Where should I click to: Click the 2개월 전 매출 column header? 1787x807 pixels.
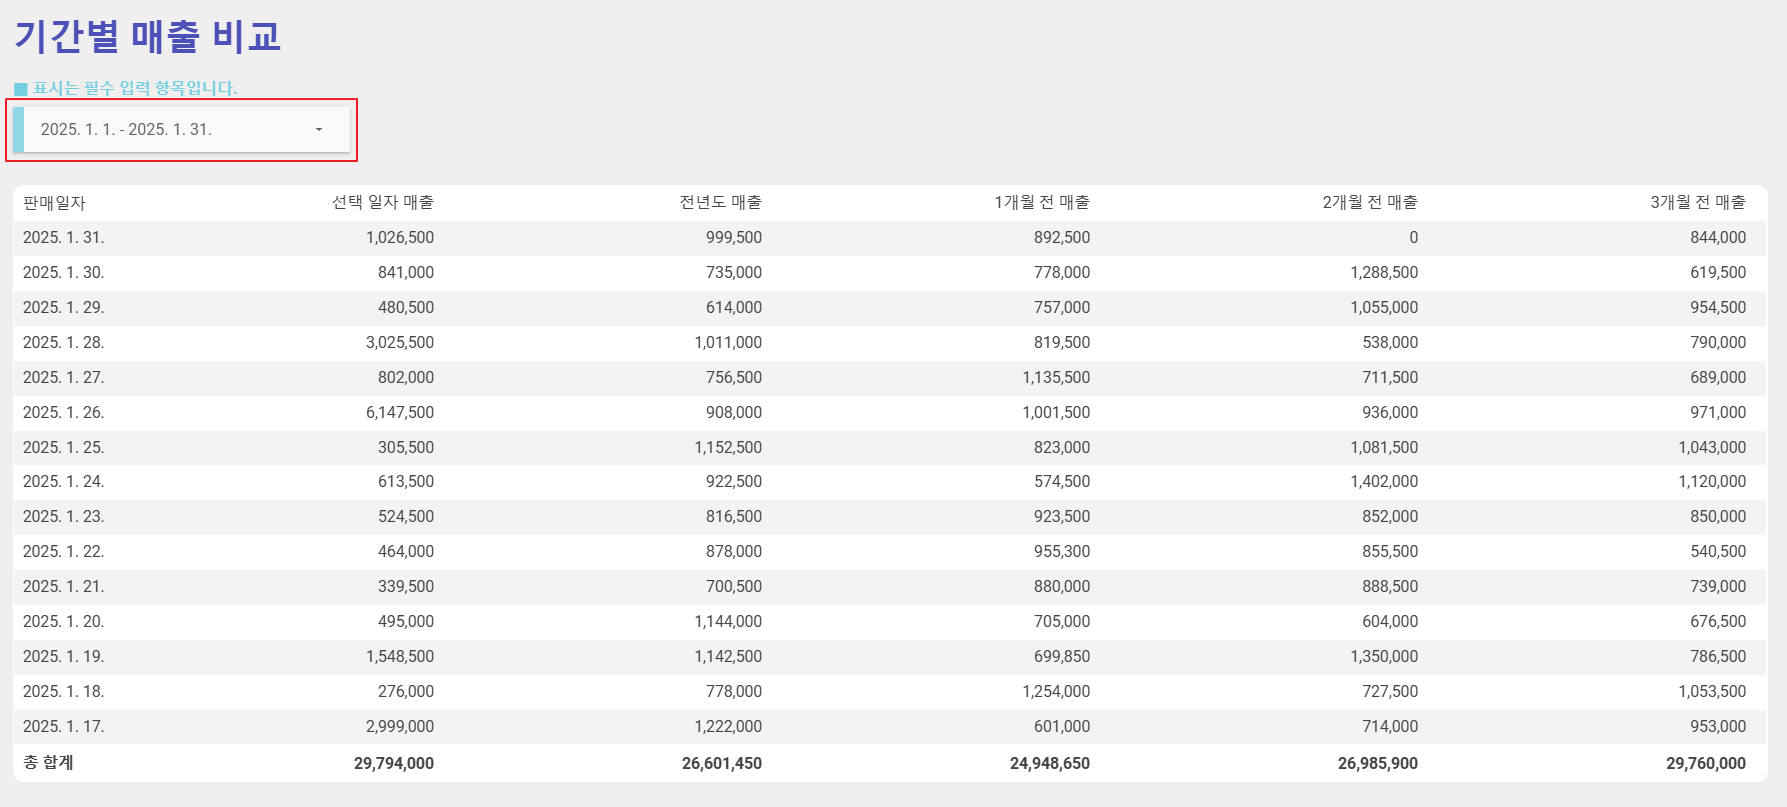pyautogui.click(x=1370, y=203)
